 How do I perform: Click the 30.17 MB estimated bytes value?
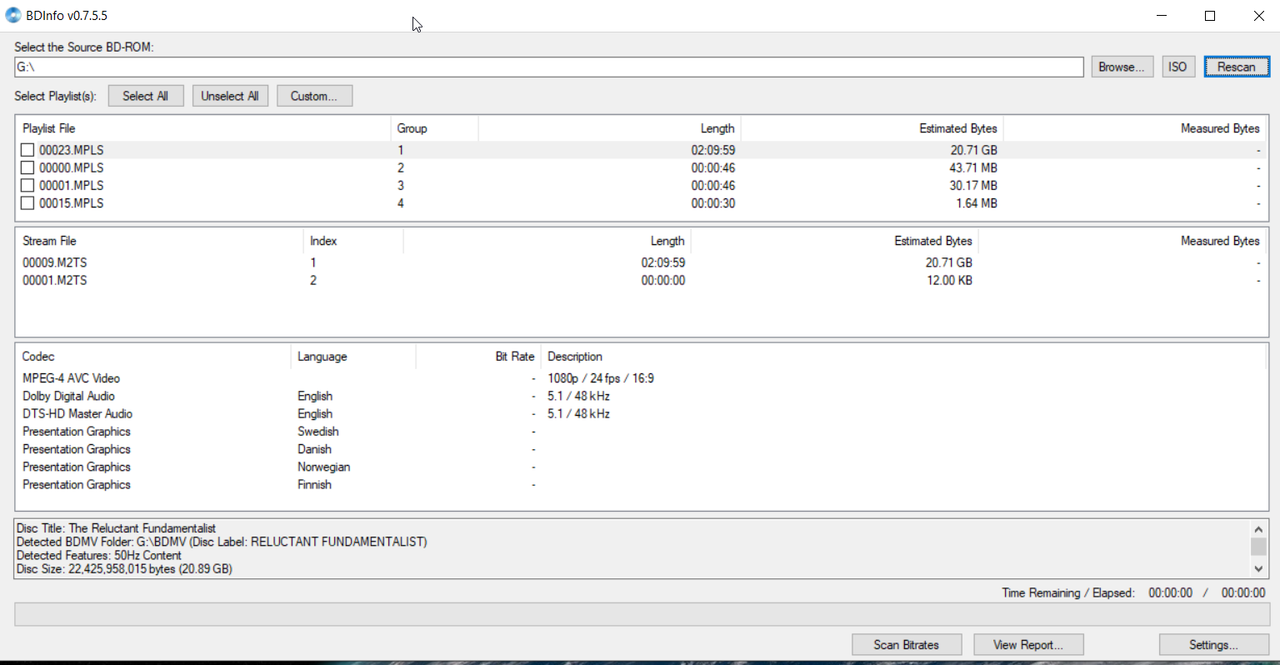pyautogui.click(x=974, y=186)
